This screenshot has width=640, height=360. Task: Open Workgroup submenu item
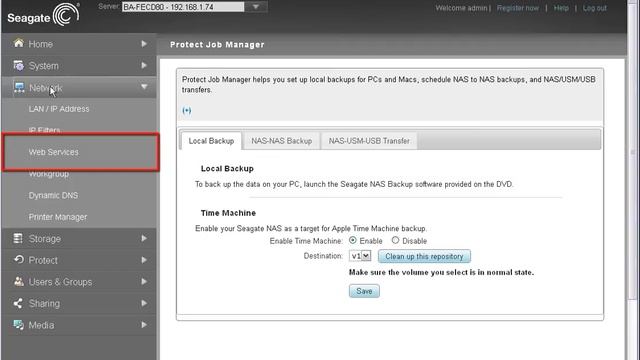49,174
